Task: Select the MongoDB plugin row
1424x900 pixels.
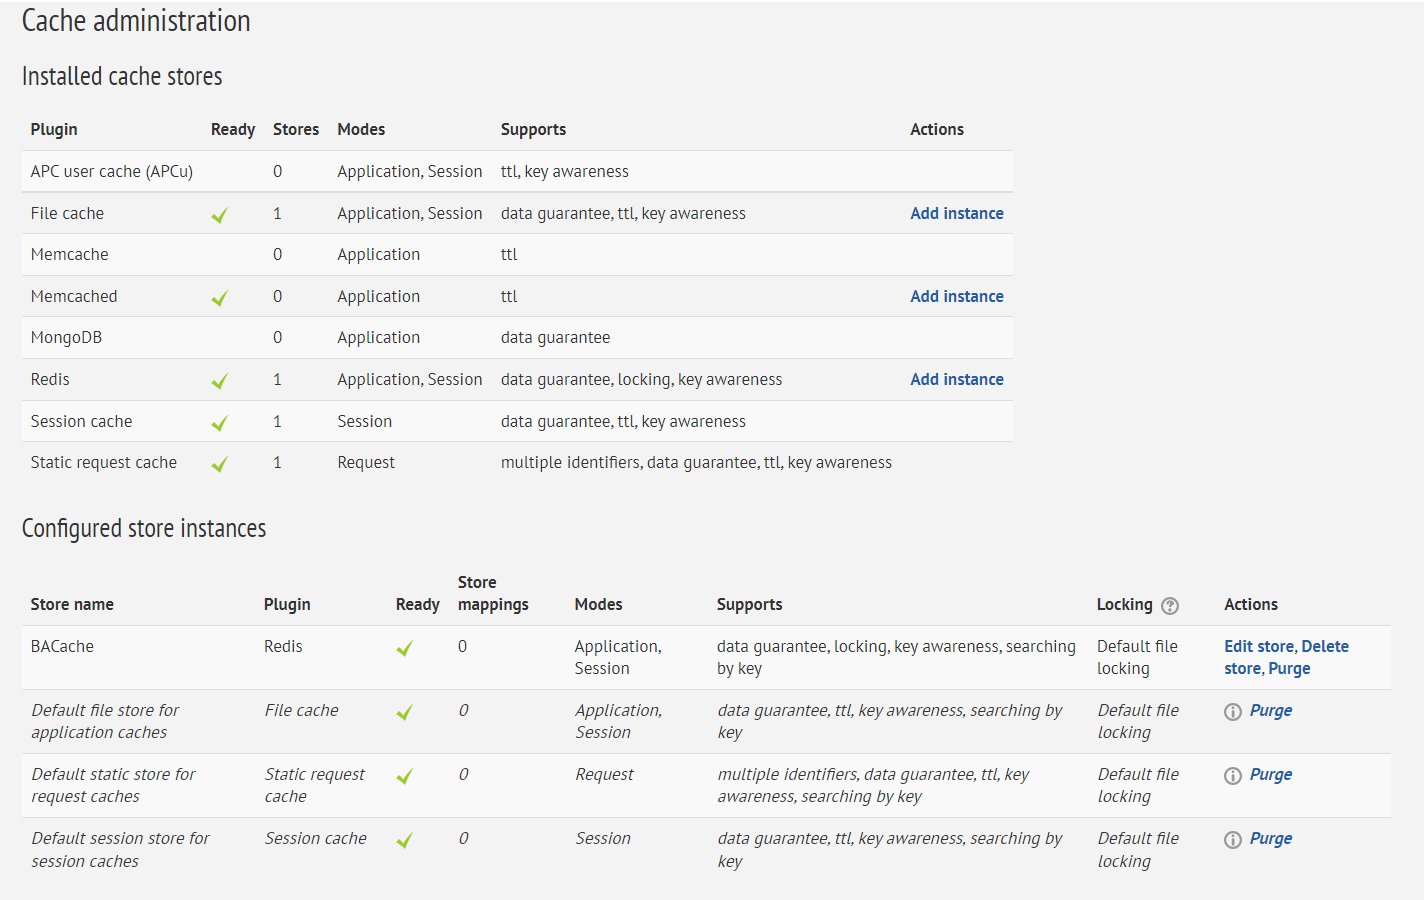Action: coord(66,337)
